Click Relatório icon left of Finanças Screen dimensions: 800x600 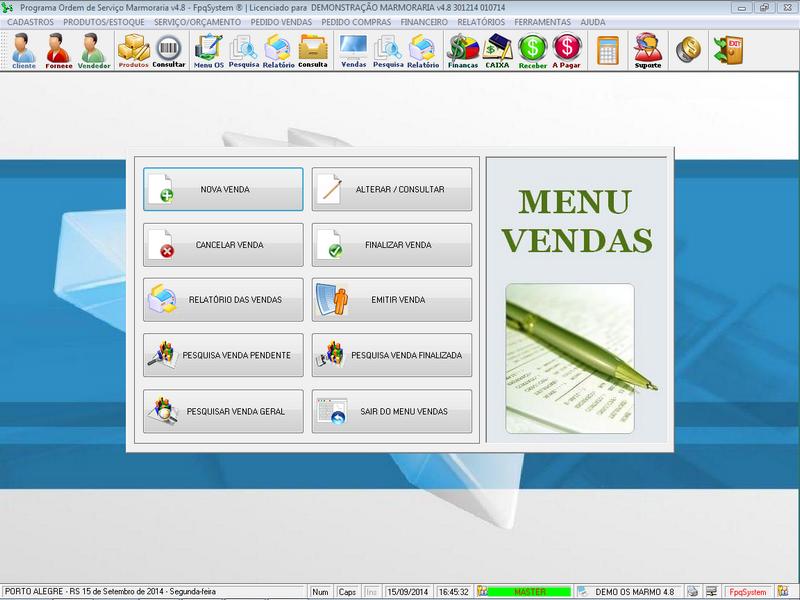(x=422, y=51)
